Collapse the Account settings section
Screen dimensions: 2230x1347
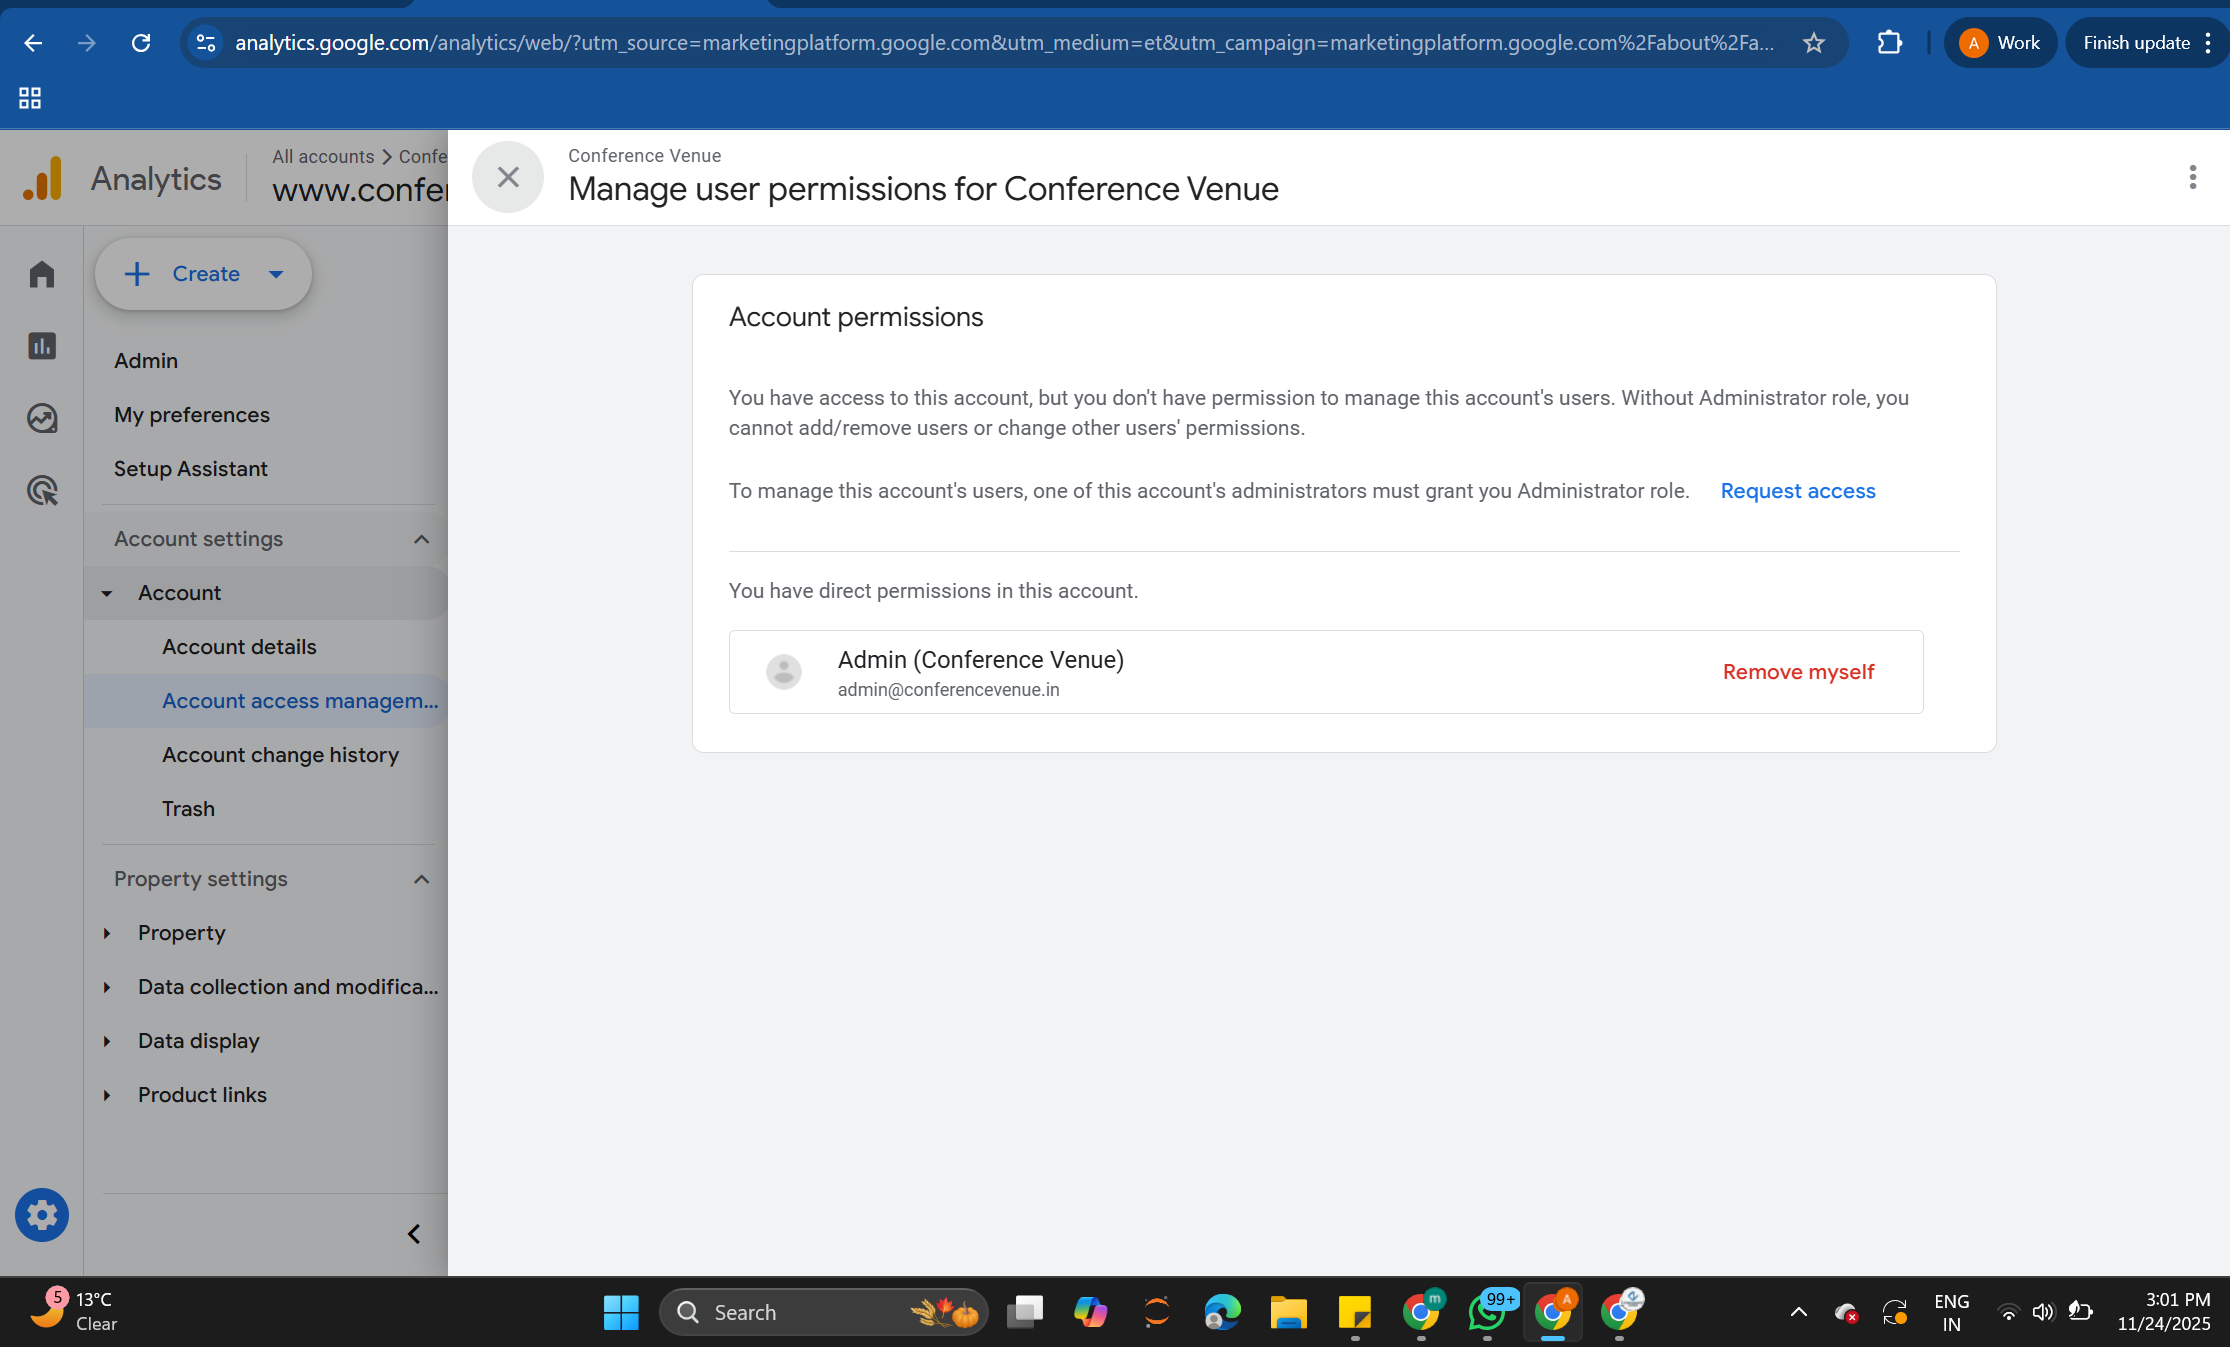[x=421, y=539]
